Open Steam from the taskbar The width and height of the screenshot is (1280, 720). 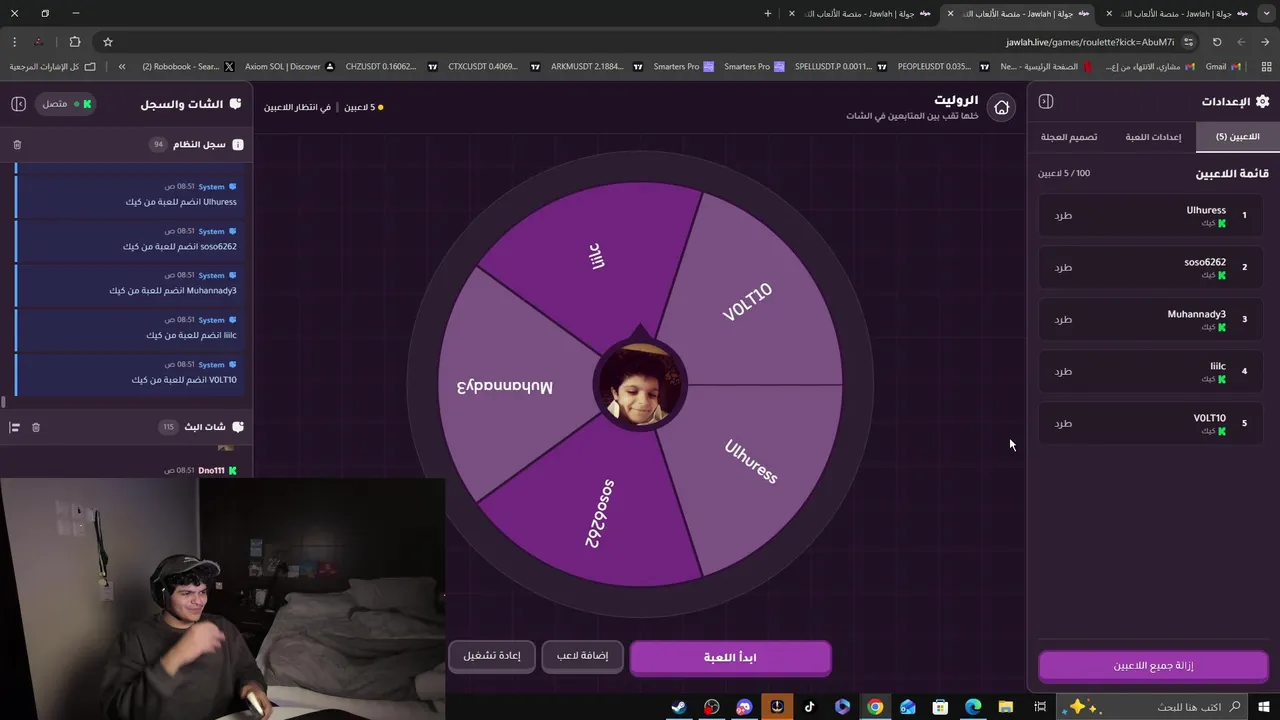(679, 707)
